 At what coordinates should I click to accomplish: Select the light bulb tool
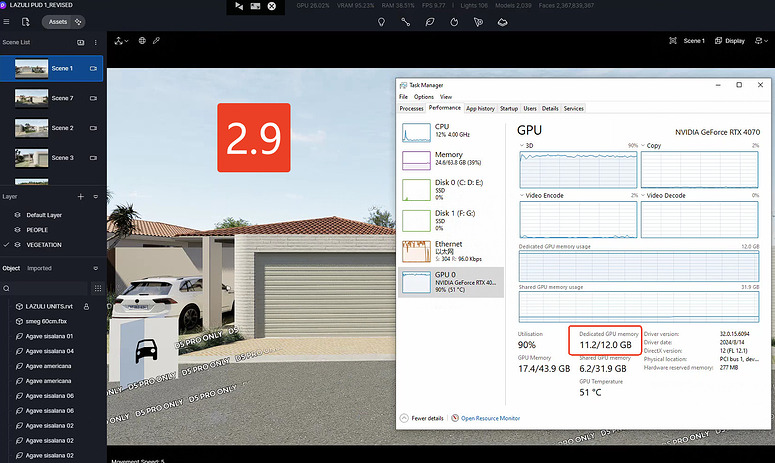(x=381, y=22)
